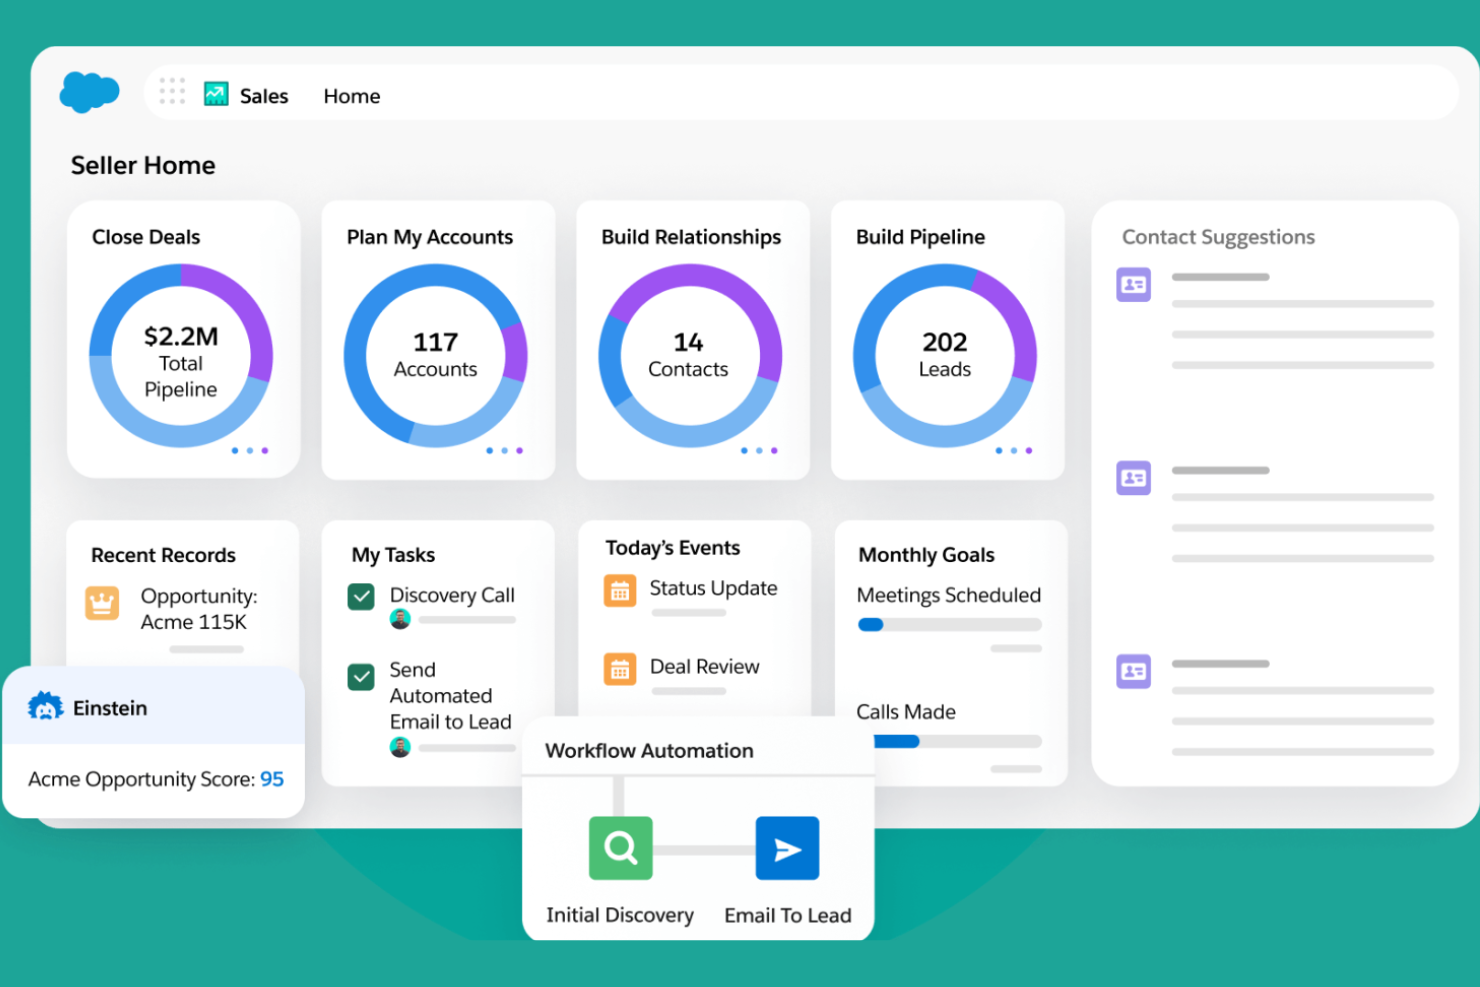This screenshot has width=1480, height=987.
Task: Click the avatar under Discovery Call
Action: coord(400,619)
